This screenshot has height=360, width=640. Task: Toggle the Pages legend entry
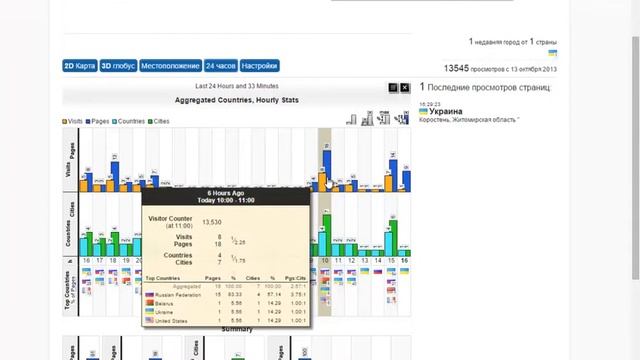[97, 121]
